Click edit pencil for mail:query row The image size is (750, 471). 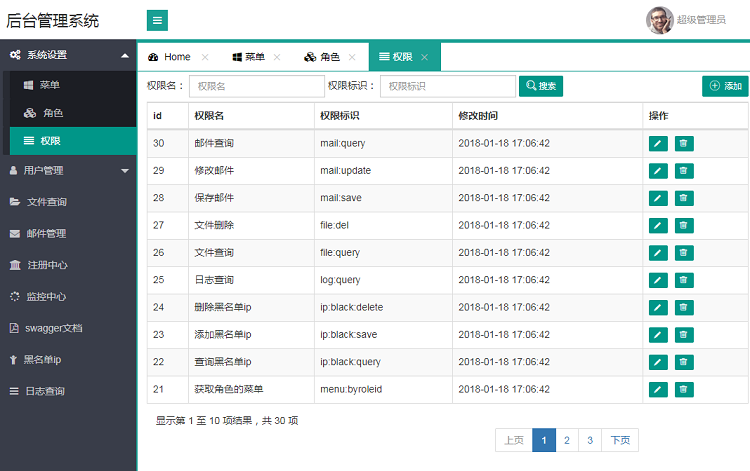click(658, 143)
